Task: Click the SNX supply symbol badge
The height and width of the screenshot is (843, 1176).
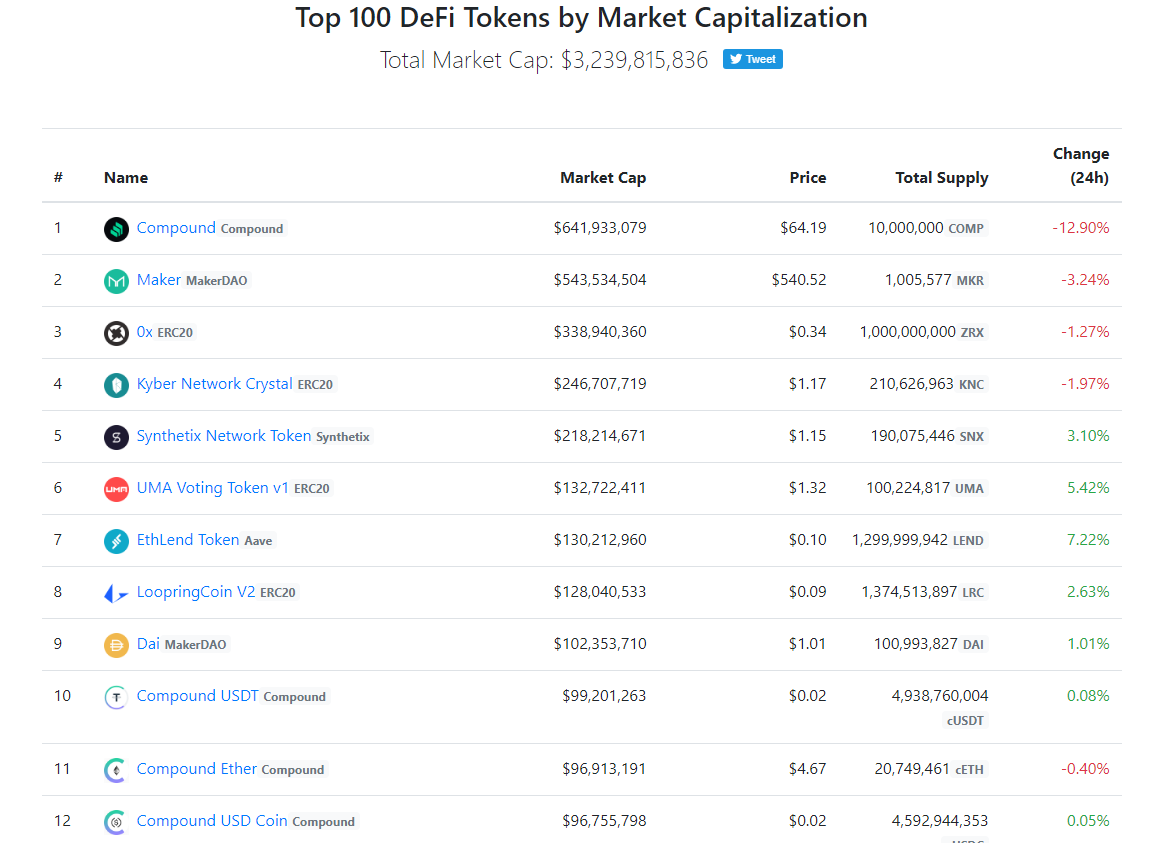Action: click(971, 436)
